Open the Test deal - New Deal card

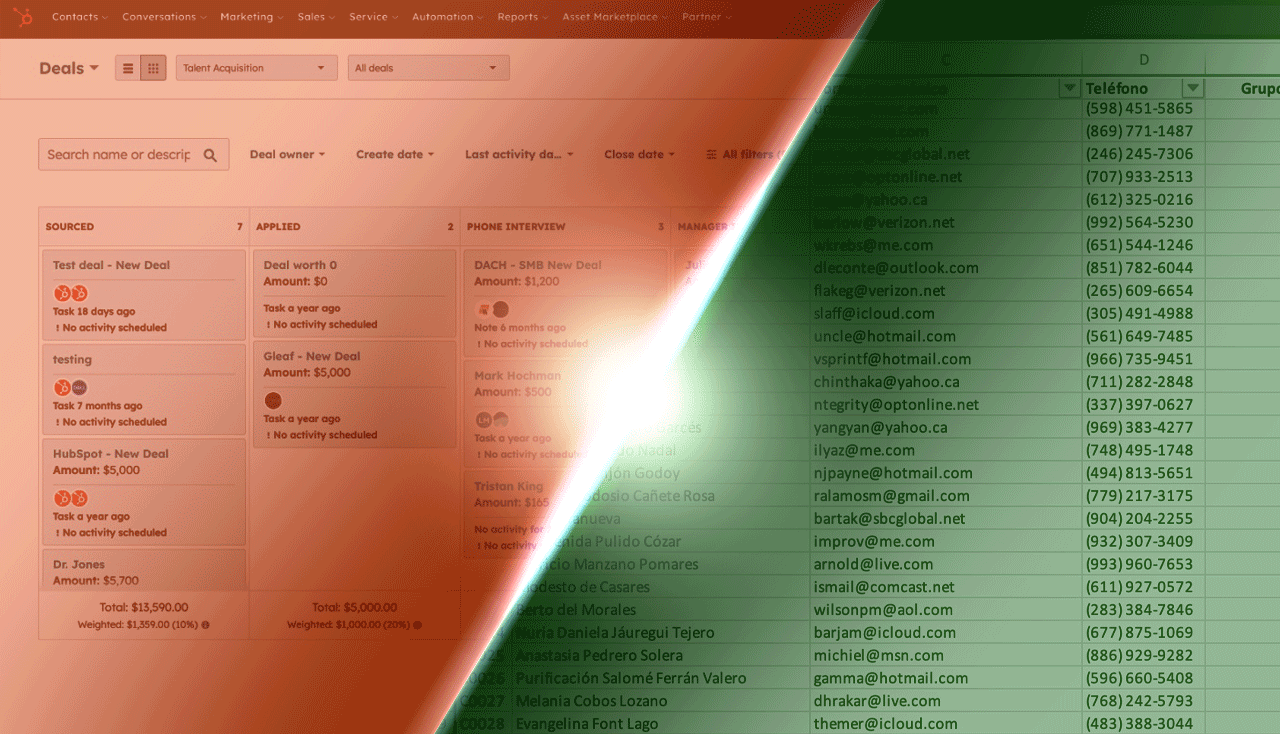pyautogui.click(x=144, y=295)
